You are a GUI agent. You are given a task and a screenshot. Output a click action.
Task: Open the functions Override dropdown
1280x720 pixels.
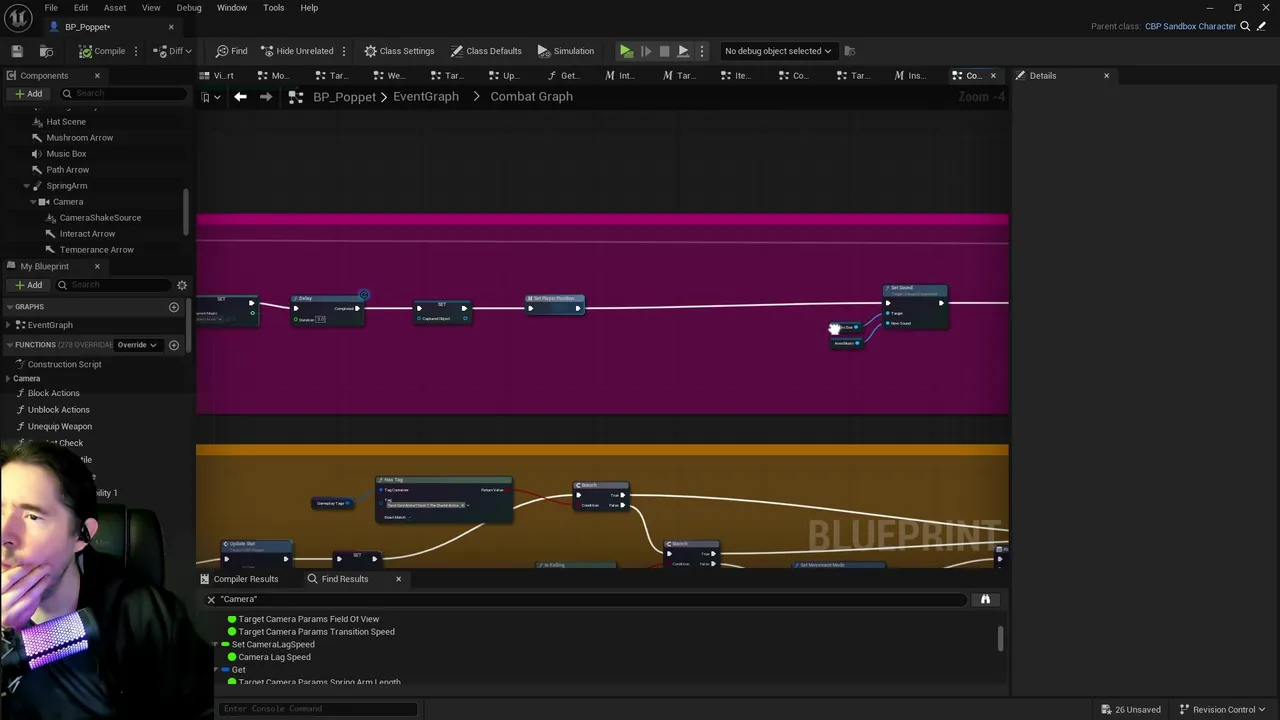pos(137,345)
